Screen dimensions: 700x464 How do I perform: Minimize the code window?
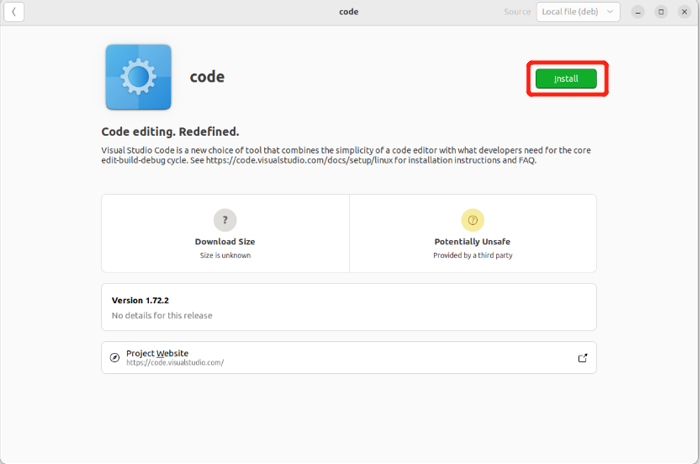(x=638, y=12)
